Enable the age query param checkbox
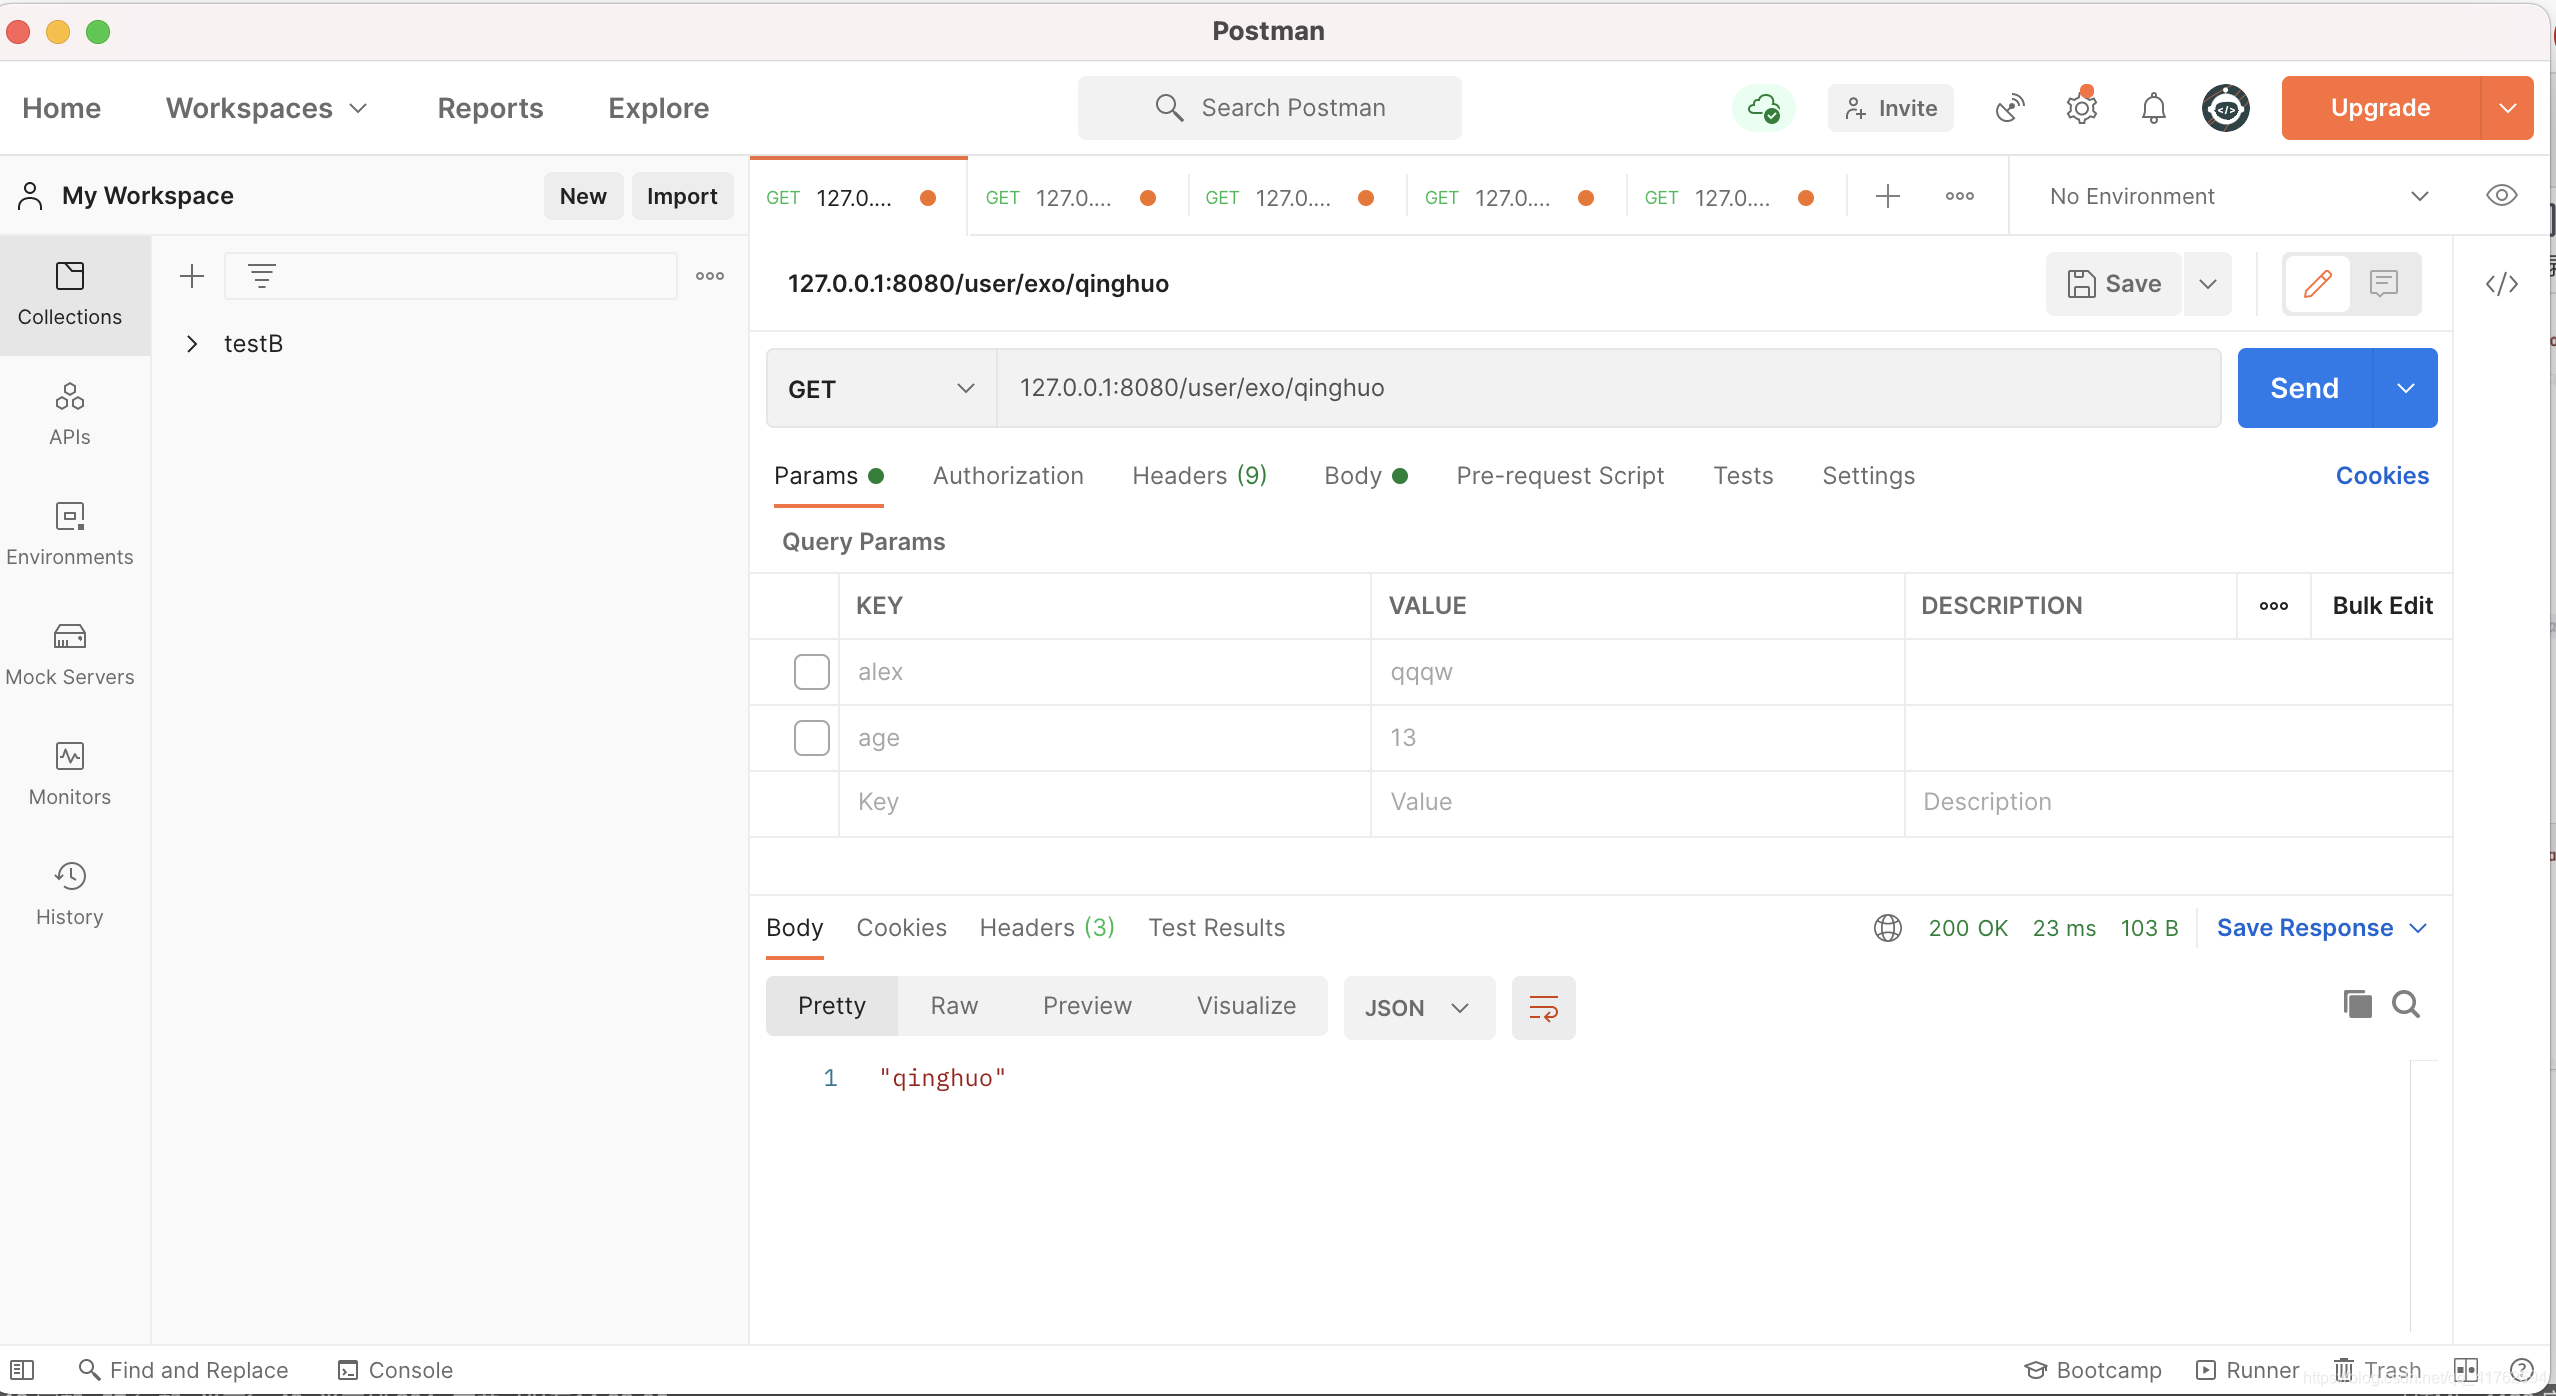Image resolution: width=2556 pixels, height=1396 pixels. [811, 738]
